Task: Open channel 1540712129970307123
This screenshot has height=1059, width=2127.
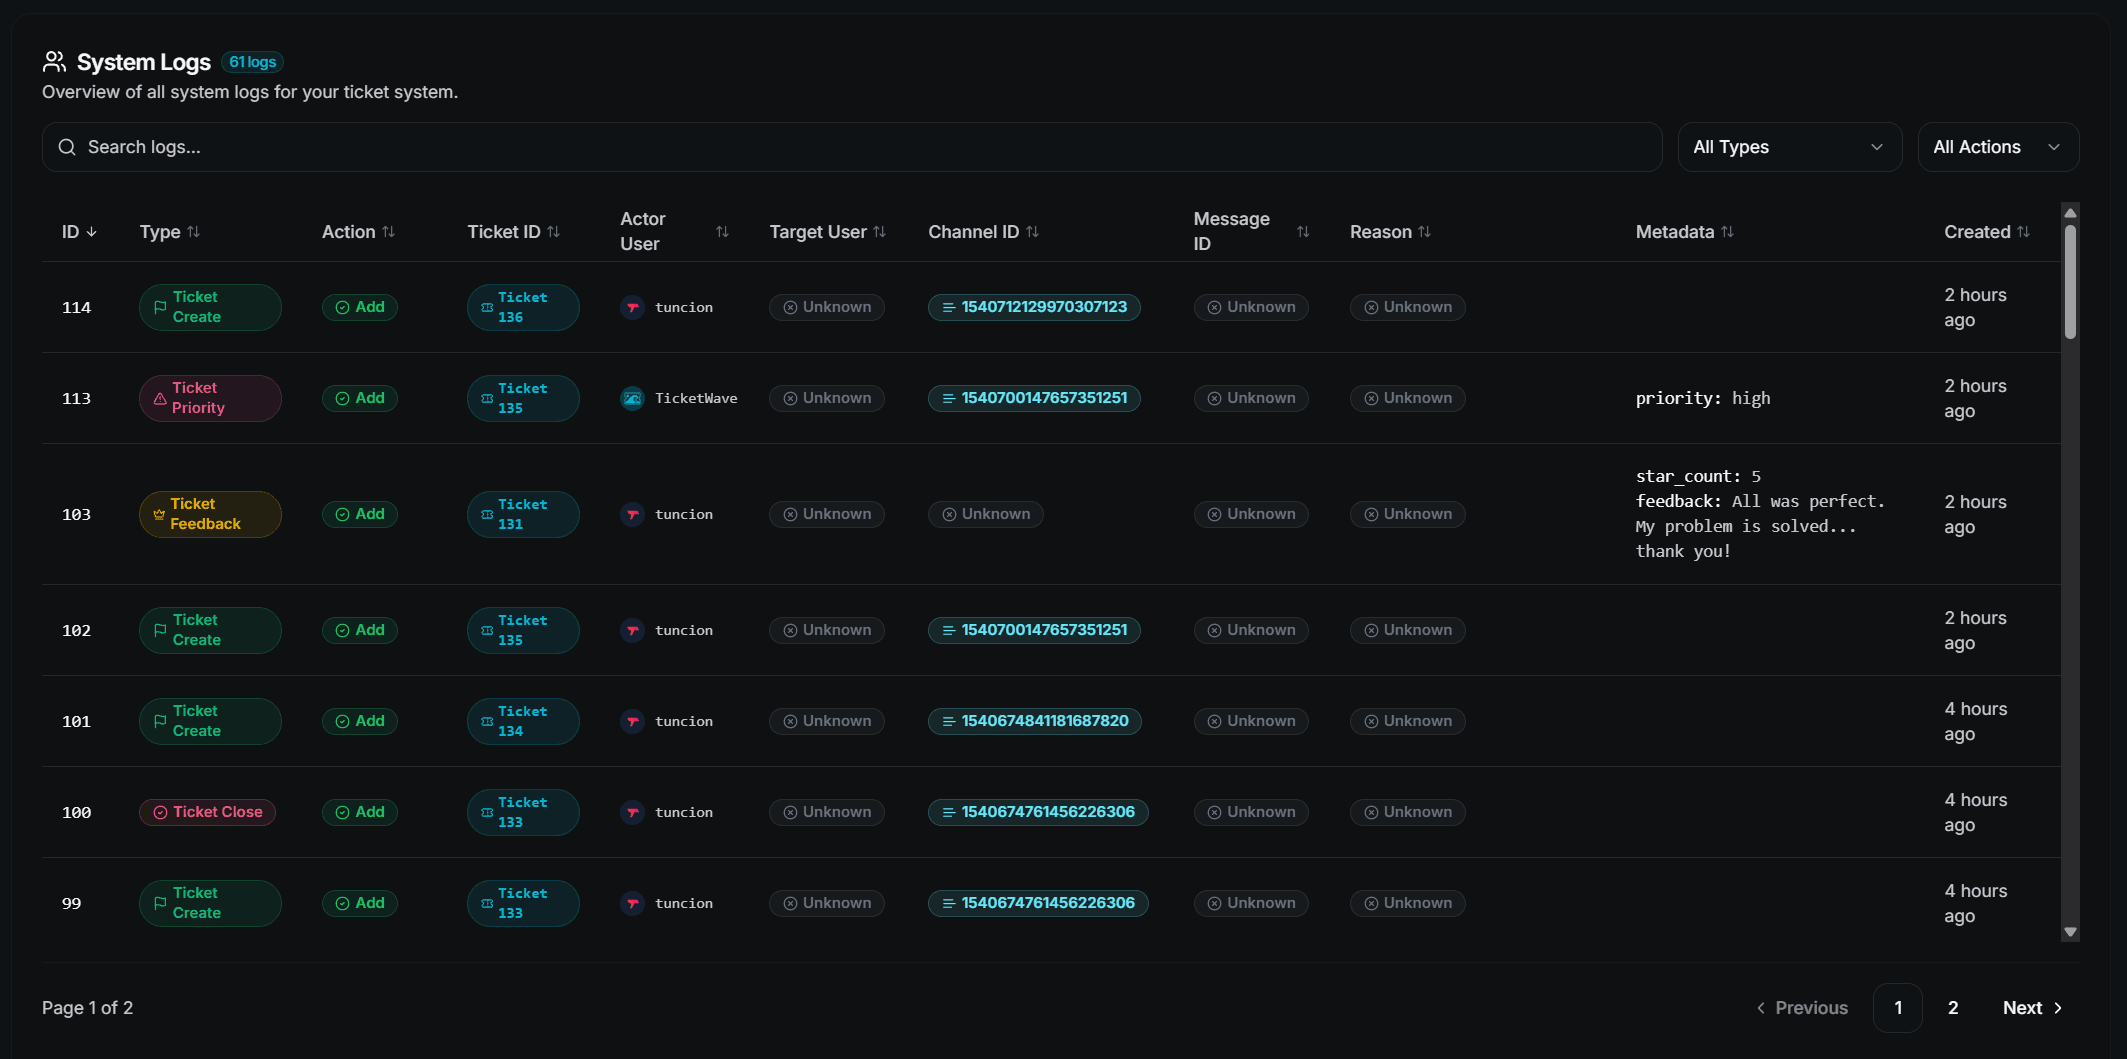Action: [1034, 307]
